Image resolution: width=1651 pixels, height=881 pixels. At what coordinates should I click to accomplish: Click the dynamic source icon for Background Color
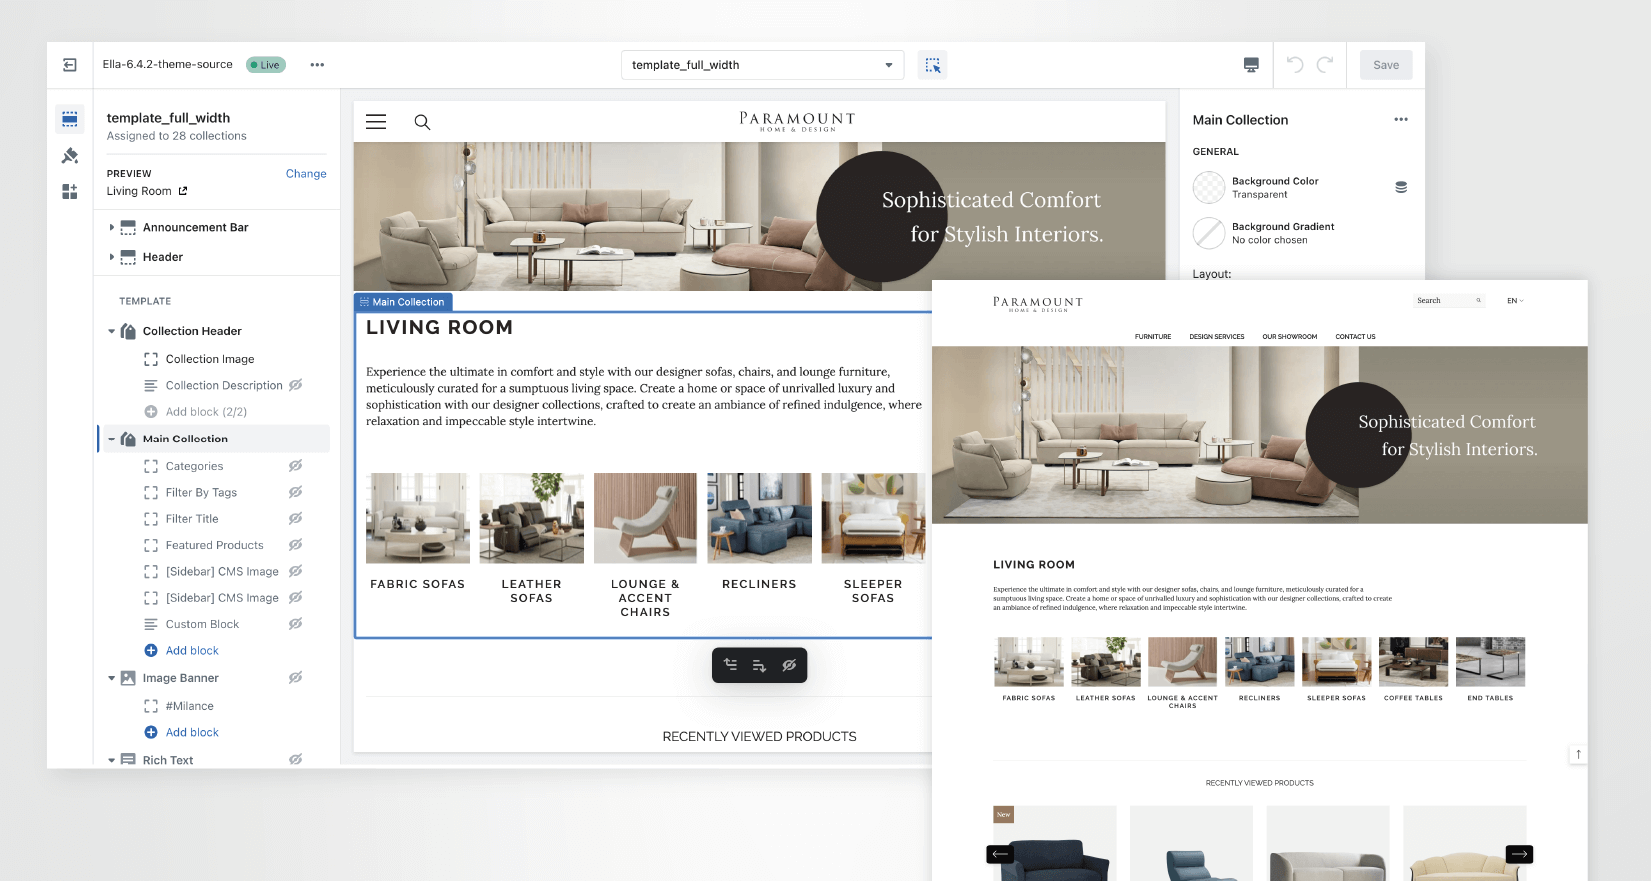point(1401,187)
